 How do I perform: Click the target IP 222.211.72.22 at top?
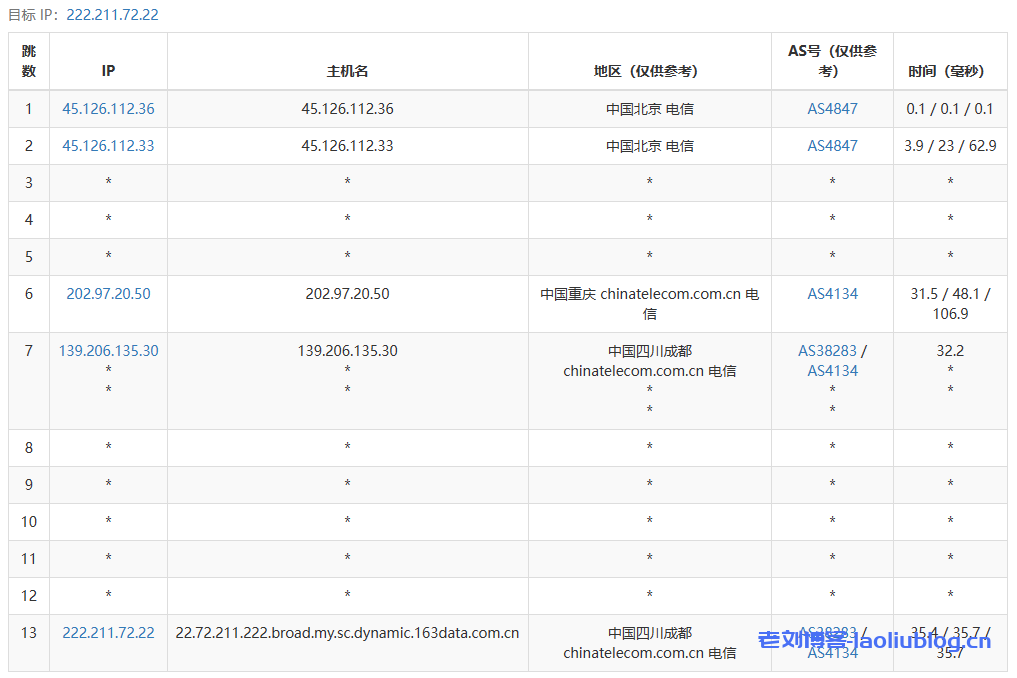112,15
